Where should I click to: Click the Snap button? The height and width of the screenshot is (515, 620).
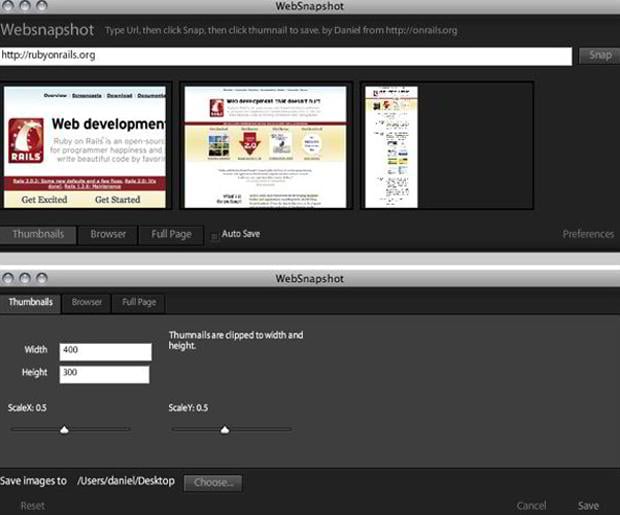(x=599, y=55)
